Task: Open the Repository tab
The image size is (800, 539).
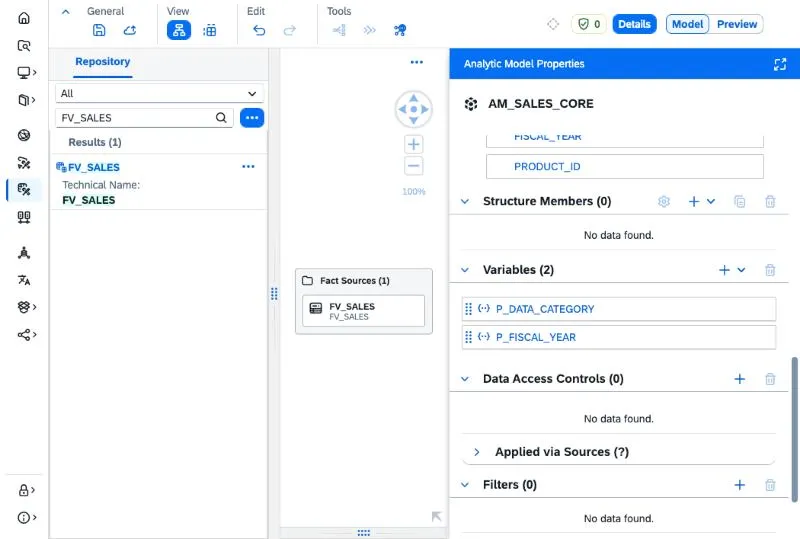Action: coord(103,61)
